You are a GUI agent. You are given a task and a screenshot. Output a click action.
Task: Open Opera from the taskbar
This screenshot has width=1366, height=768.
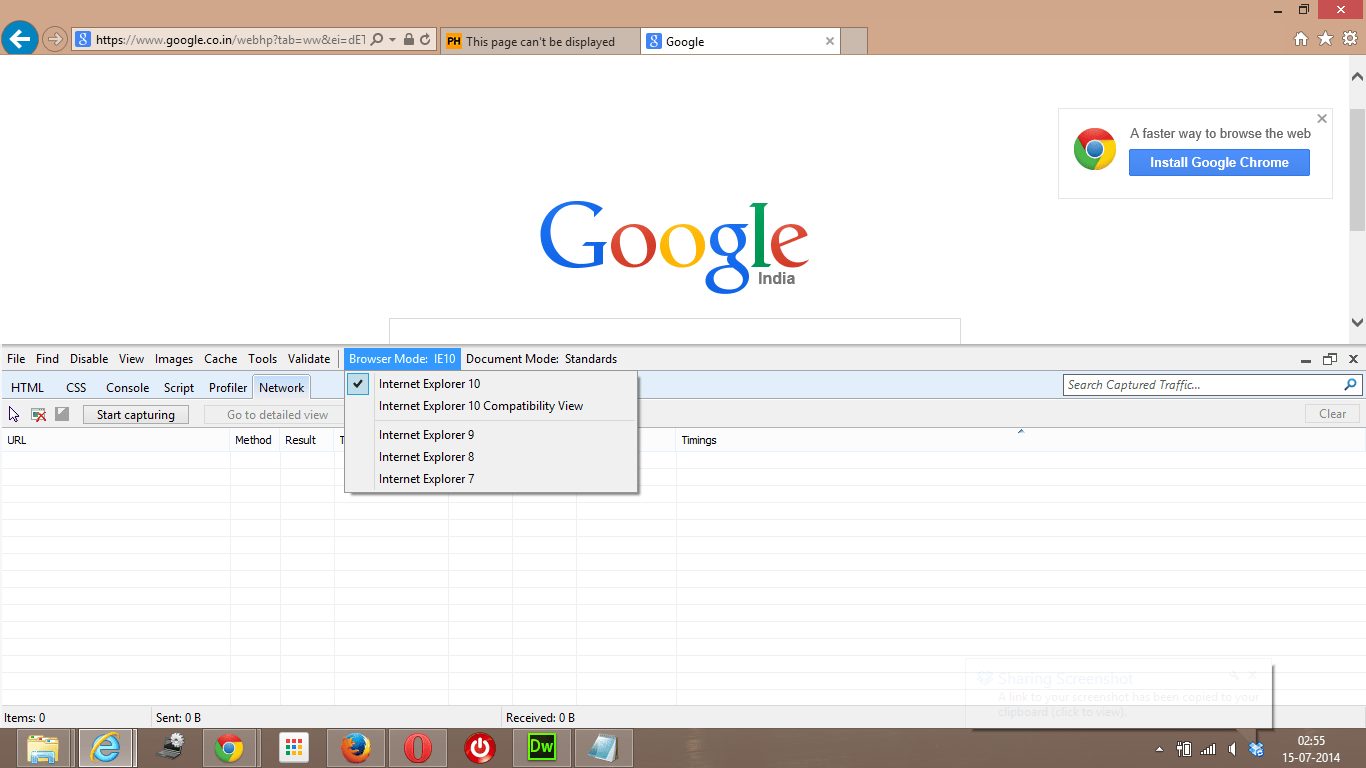417,747
